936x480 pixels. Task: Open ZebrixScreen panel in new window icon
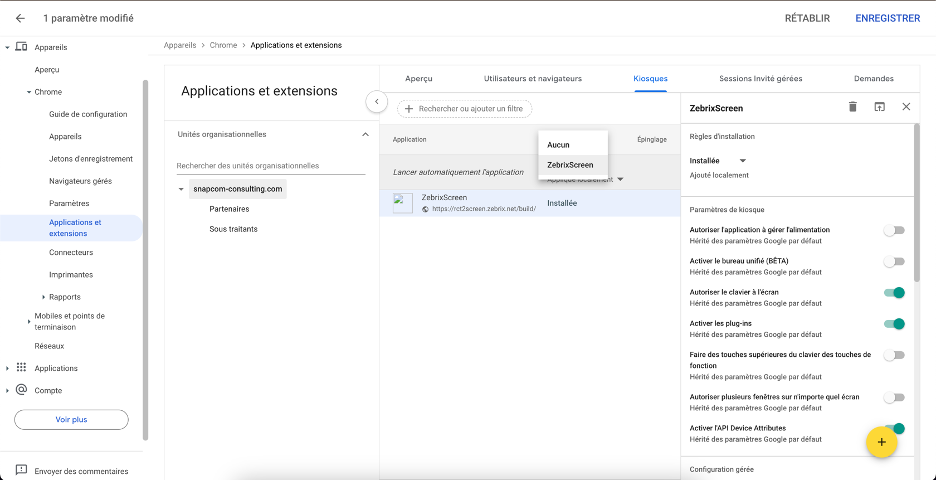[879, 107]
